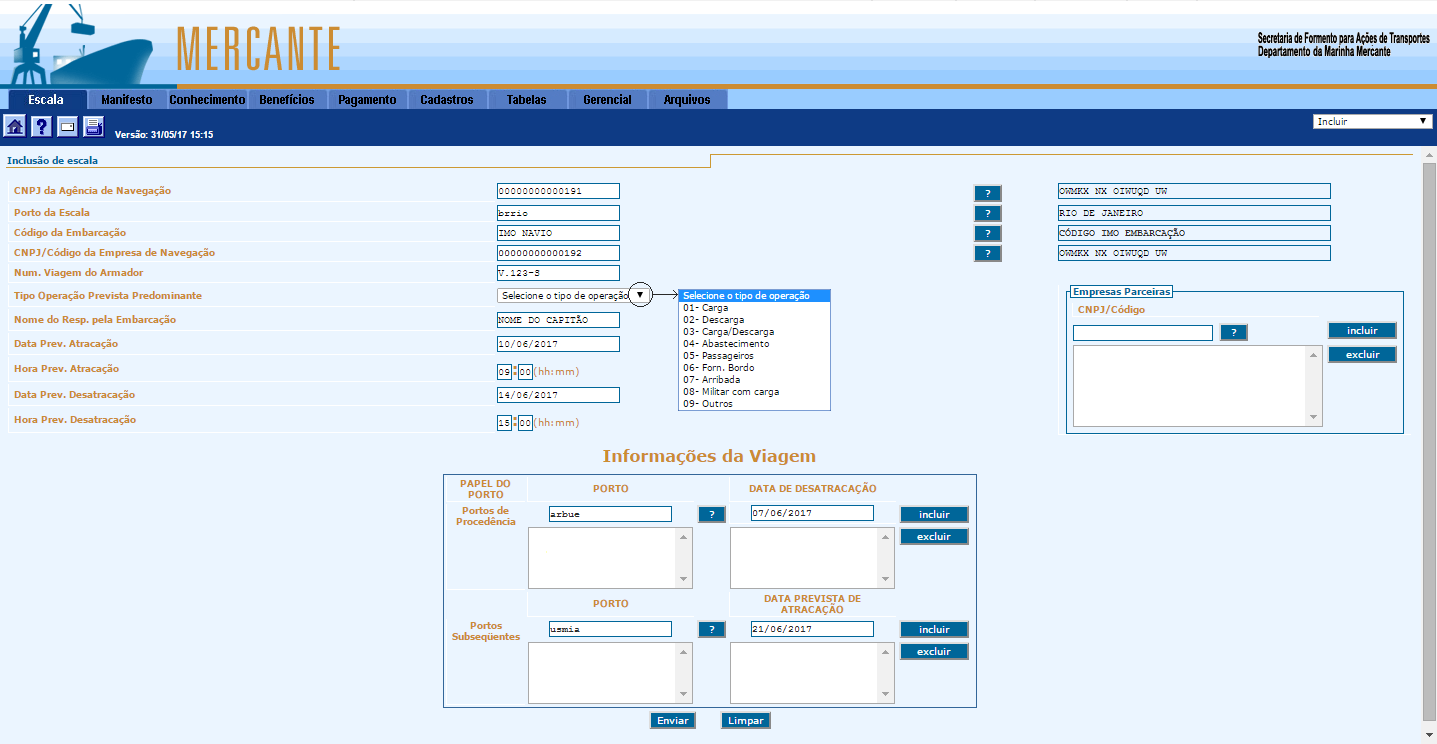This screenshot has width=1437, height=744.
Task: Choose '09- Outros' operation type
Action: coord(754,404)
